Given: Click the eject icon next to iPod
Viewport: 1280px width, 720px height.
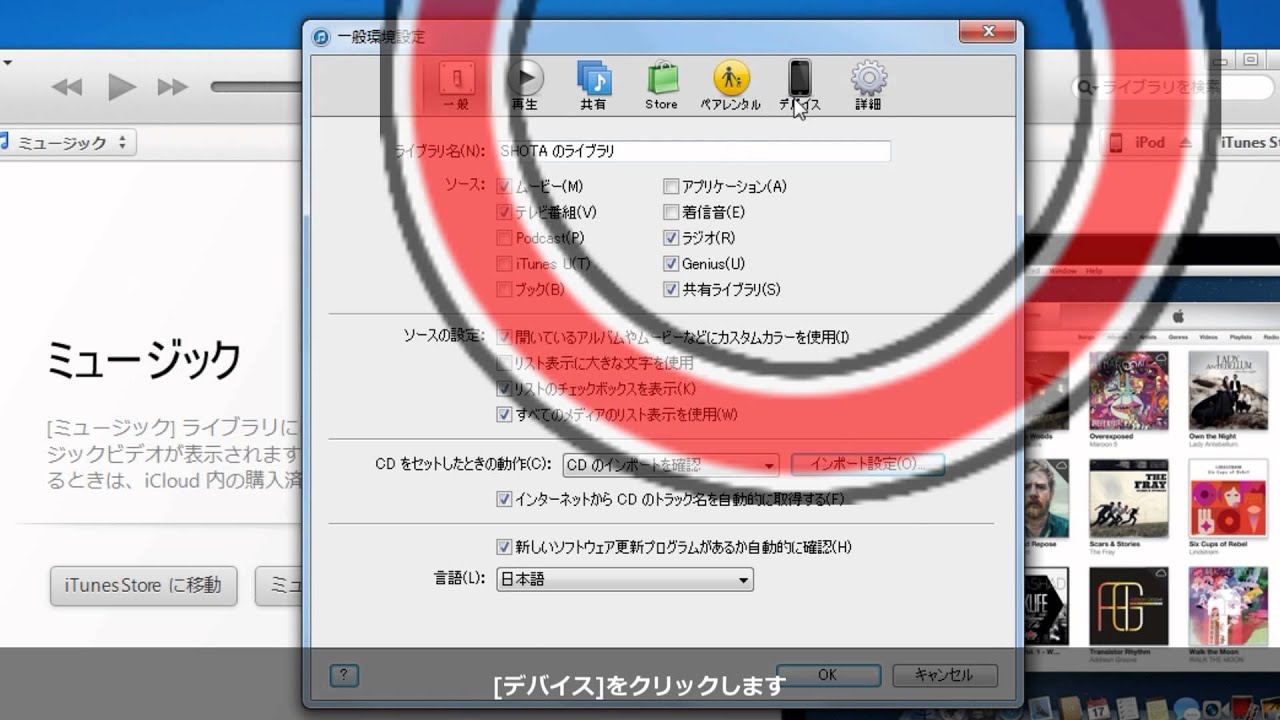Looking at the screenshot, I should (1186, 143).
